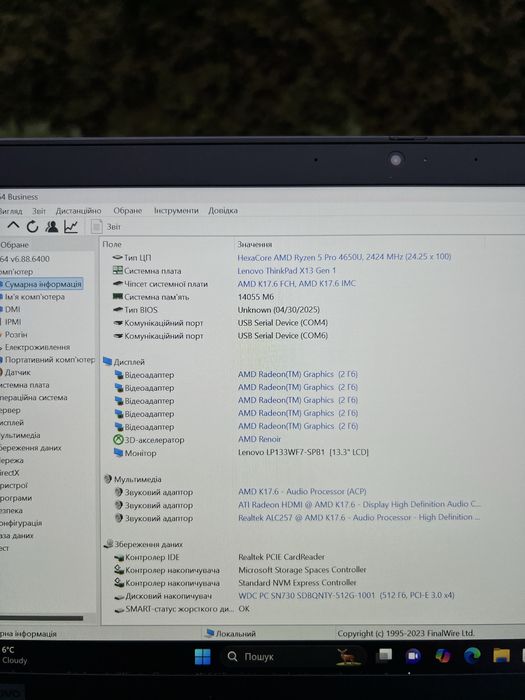Click the Дисплей section icon
This screenshot has height=700, width=525.
[x=107, y=361]
